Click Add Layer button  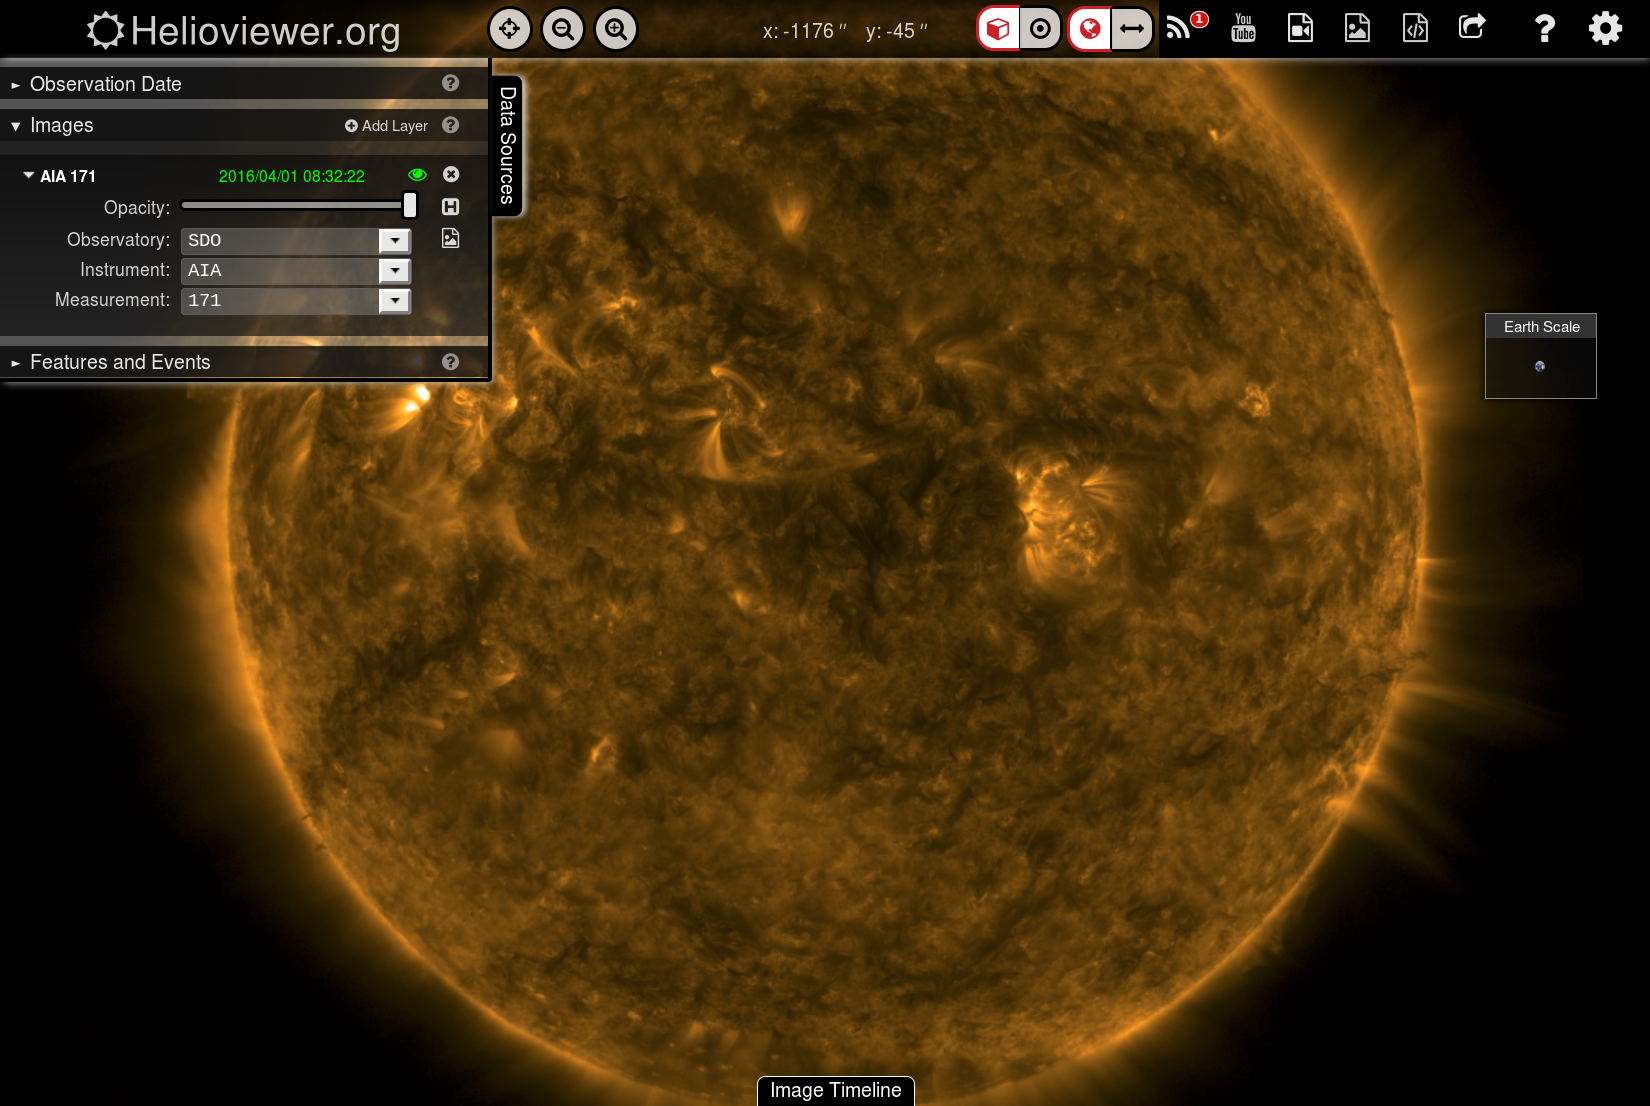pyautogui.click(x=386, y=126)
